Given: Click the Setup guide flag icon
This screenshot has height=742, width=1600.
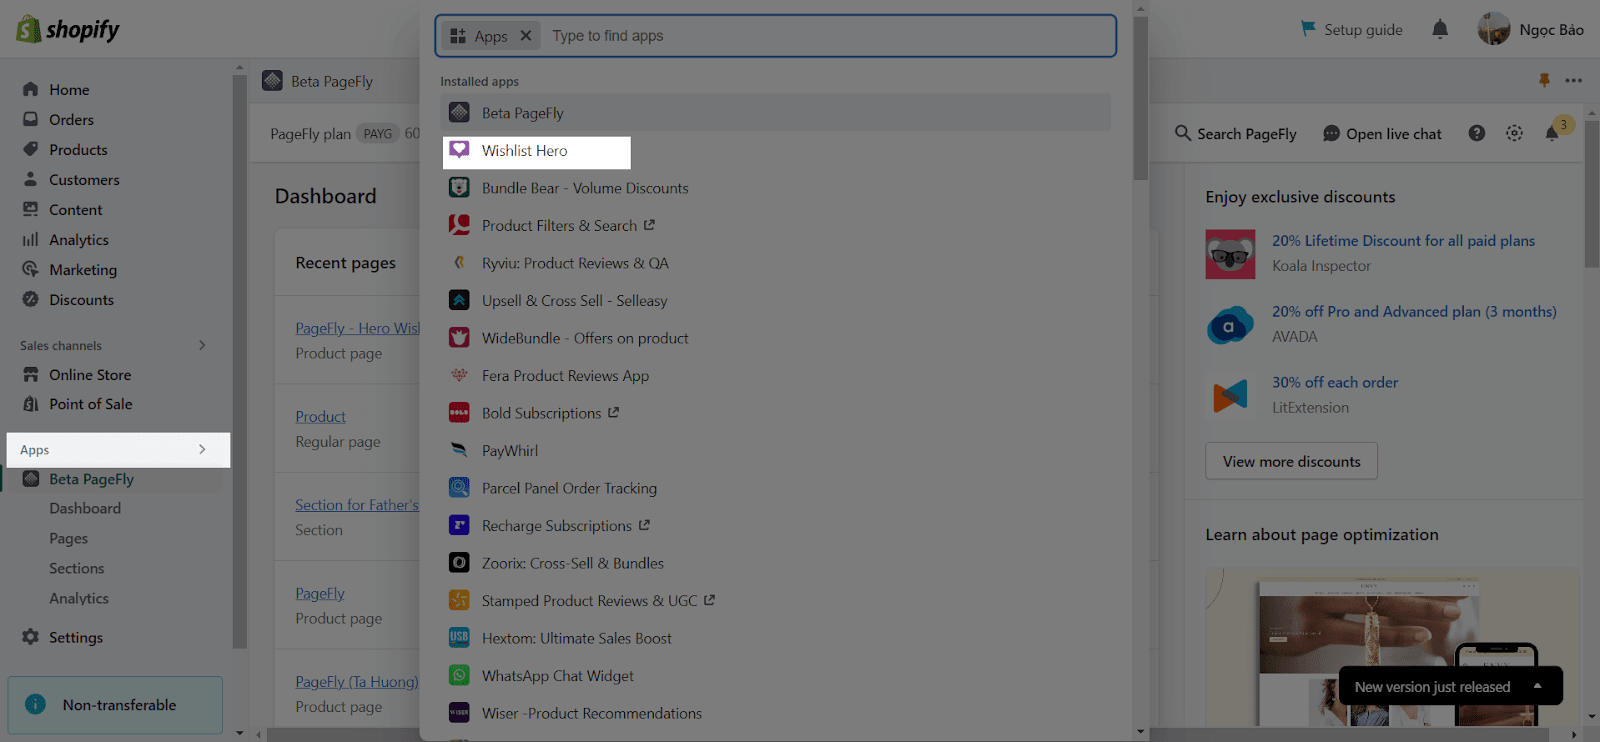Looking at the screenshot, I should (x=1308, y=29).
